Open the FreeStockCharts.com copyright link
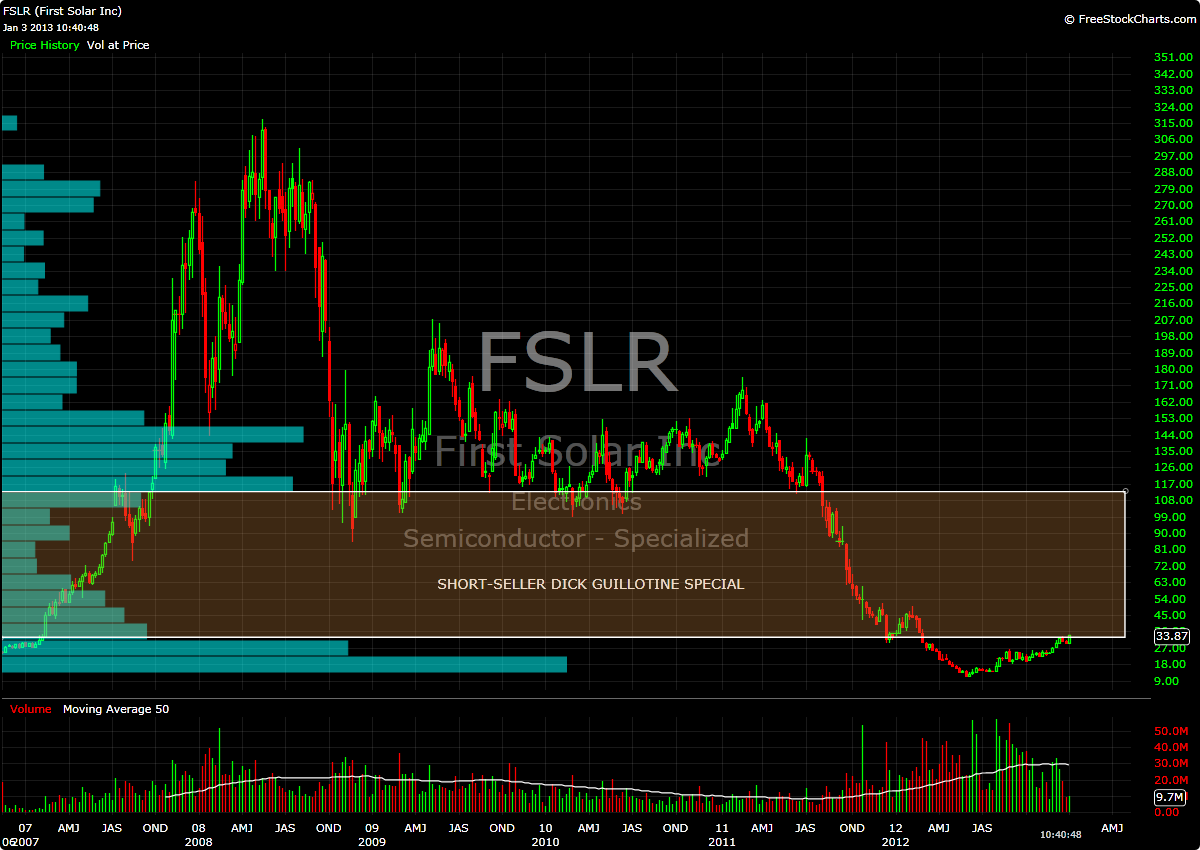Screen dimensions: 1200x850 1129,19
